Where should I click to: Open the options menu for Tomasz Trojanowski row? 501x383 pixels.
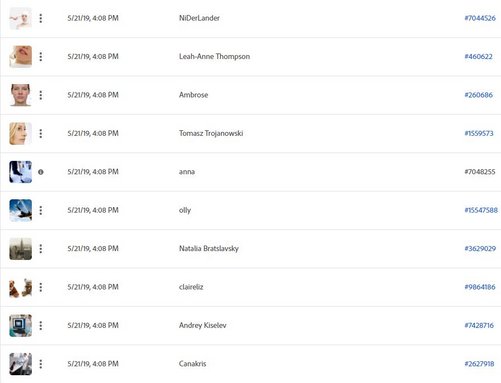click(41, 134)
